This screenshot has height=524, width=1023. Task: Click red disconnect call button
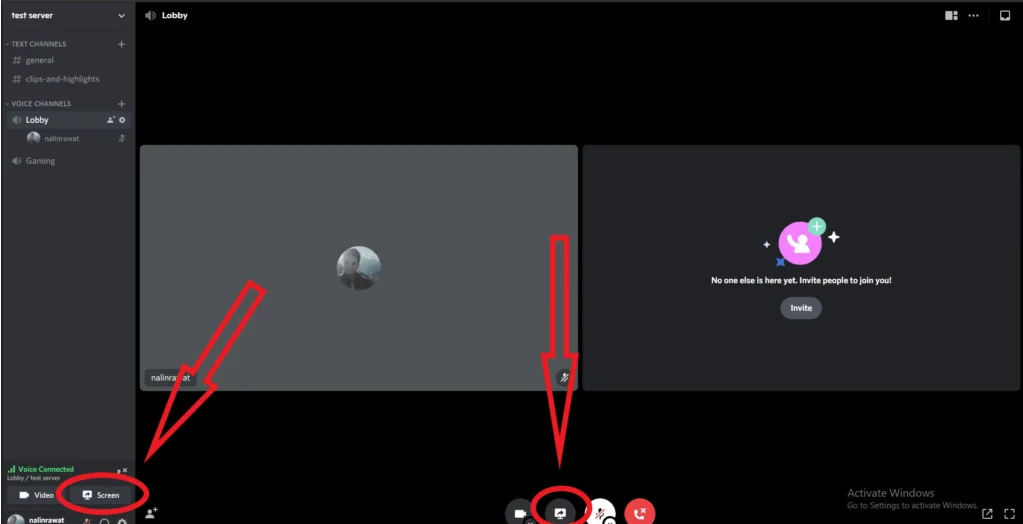[640, 513]
